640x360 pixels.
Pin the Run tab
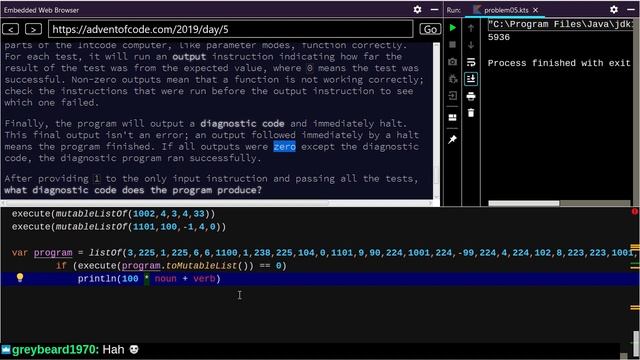click(x=452, y=140)
